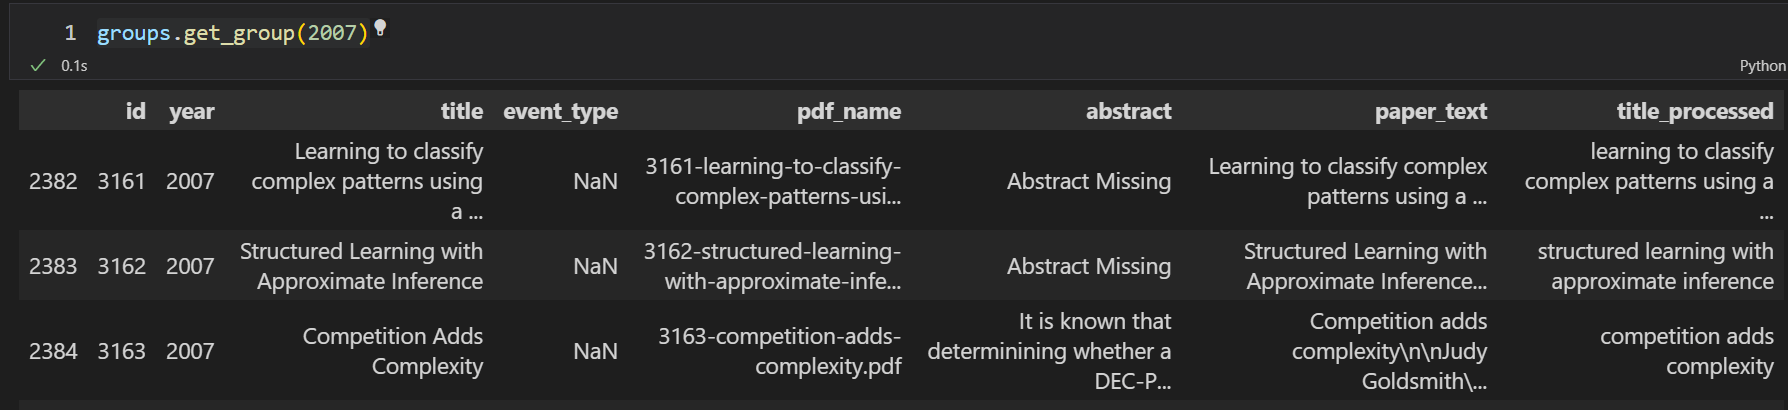Click the Python cell language label
The height and width of the screenshot is (410, 1788).
[x=1762, y=65]
